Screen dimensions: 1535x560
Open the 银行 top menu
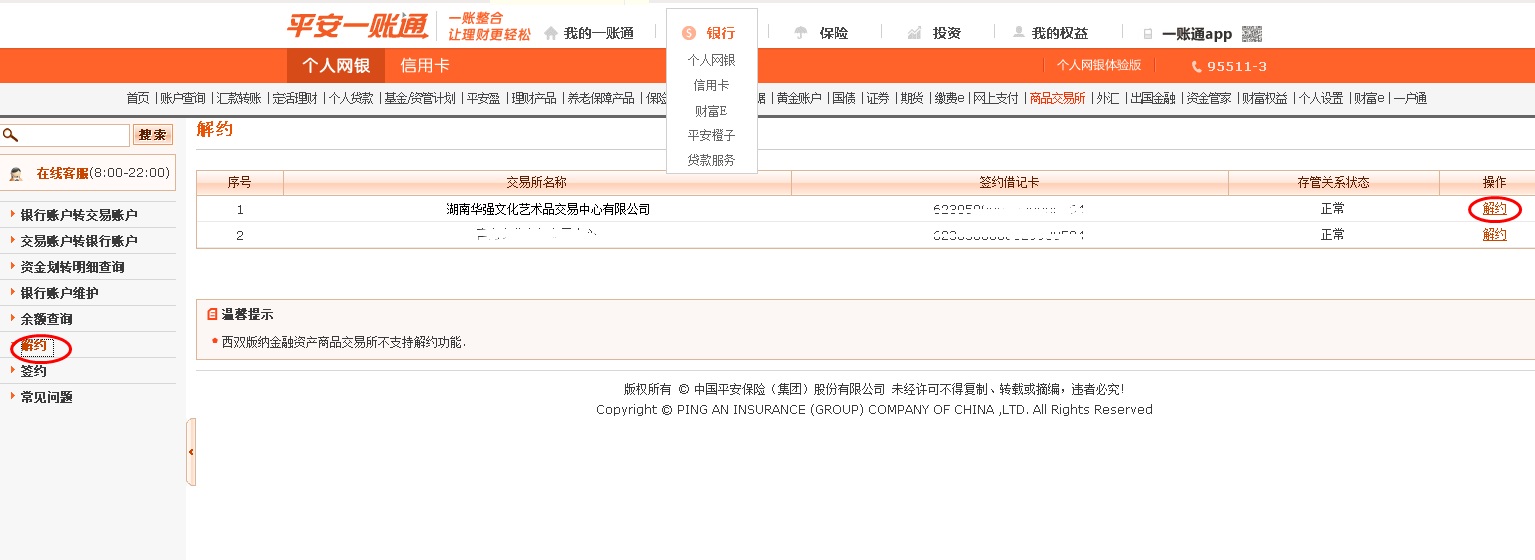coord(720,33)
